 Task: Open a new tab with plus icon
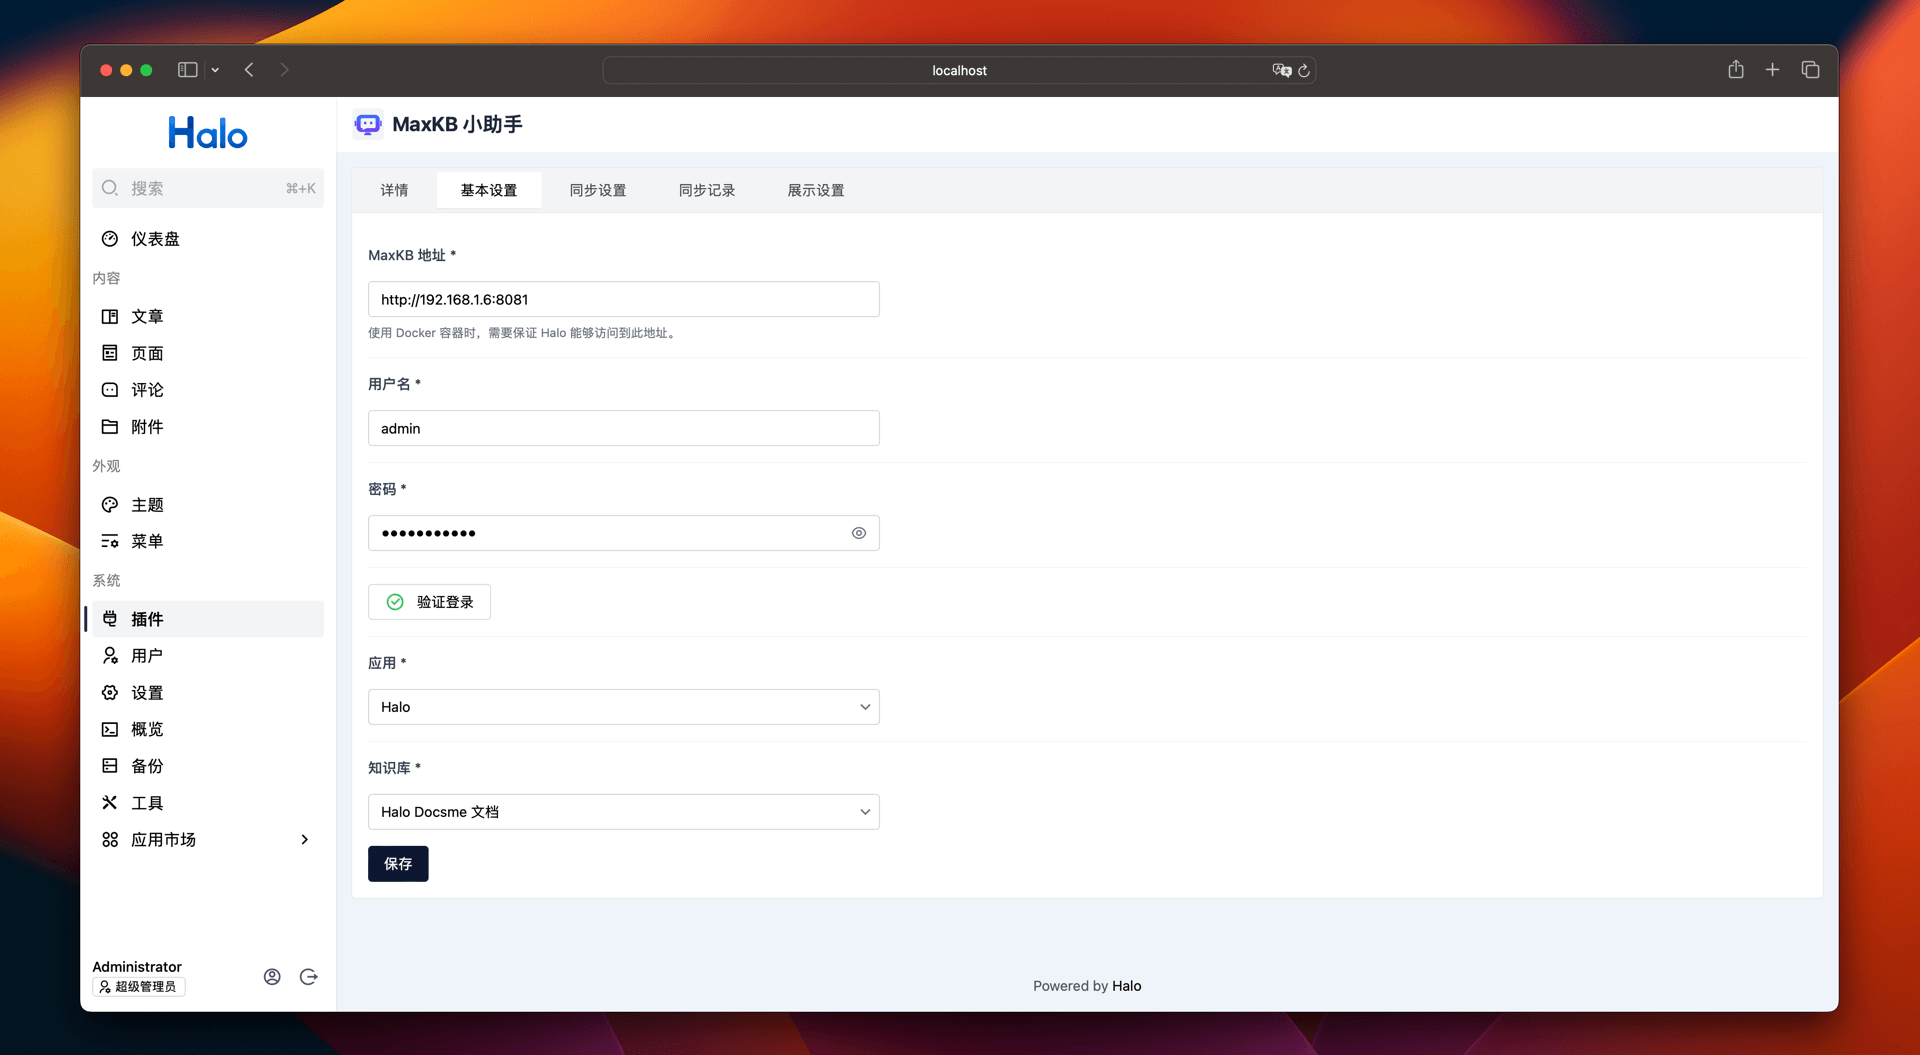(x=1772, y=69)
